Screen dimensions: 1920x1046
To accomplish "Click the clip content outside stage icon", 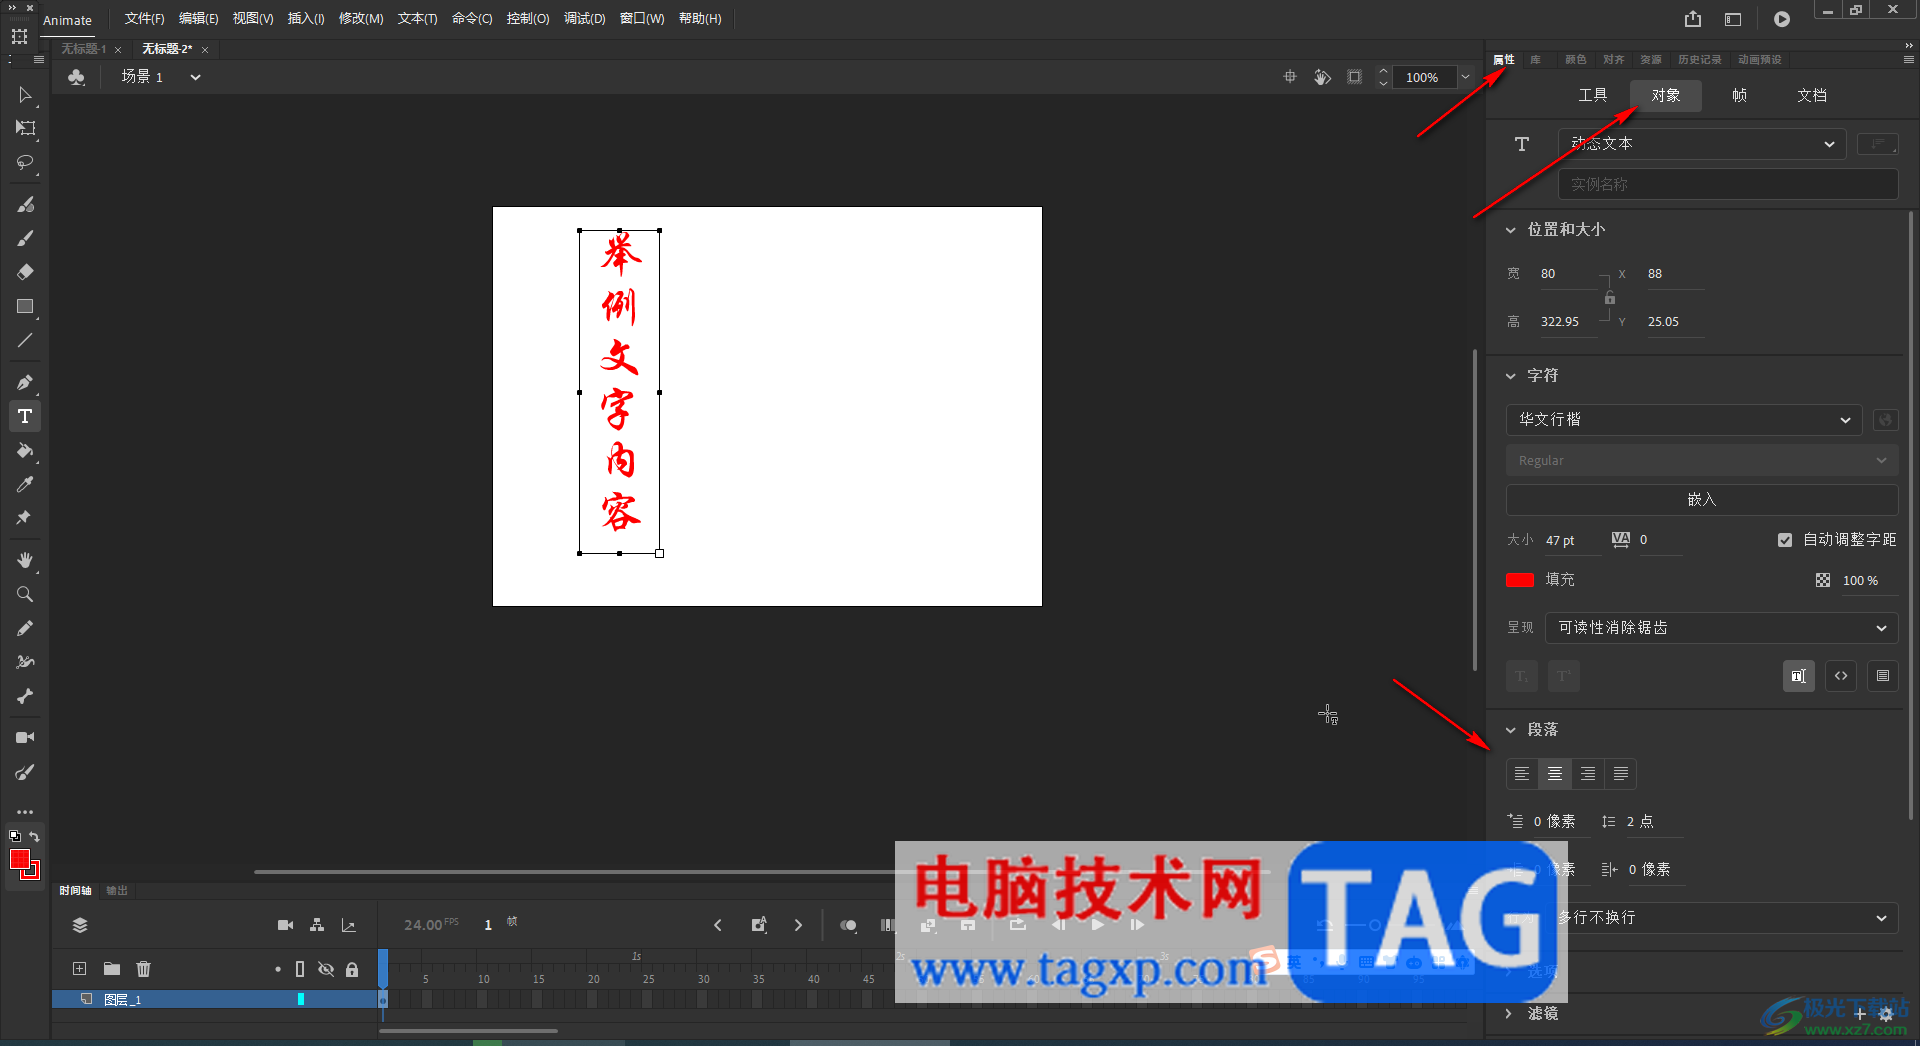I will pyautogui.click(x=1354, y=77).
